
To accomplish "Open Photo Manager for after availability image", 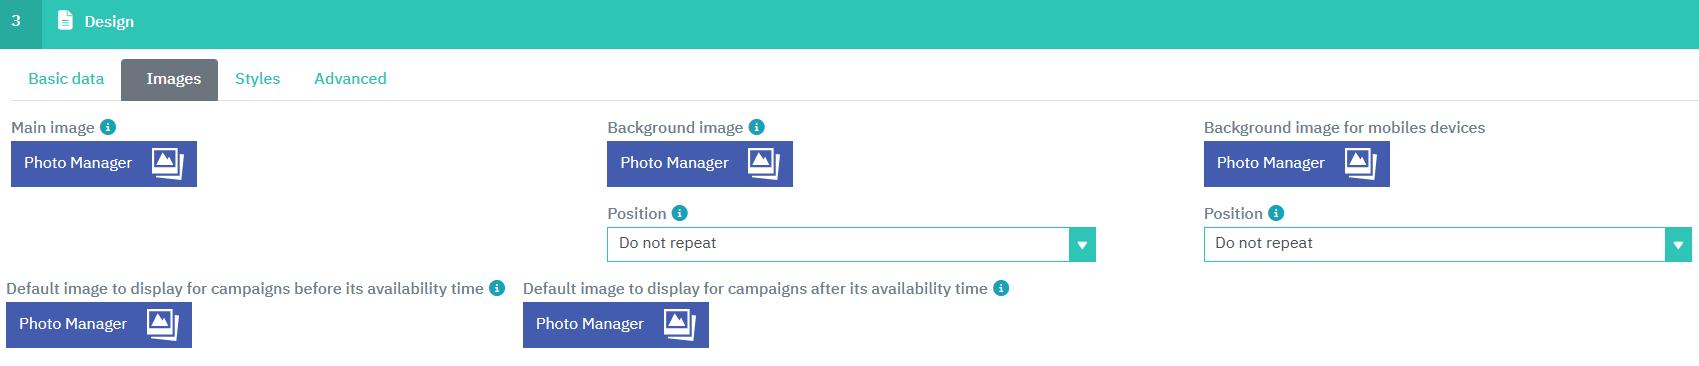I will tap(615, 325).
